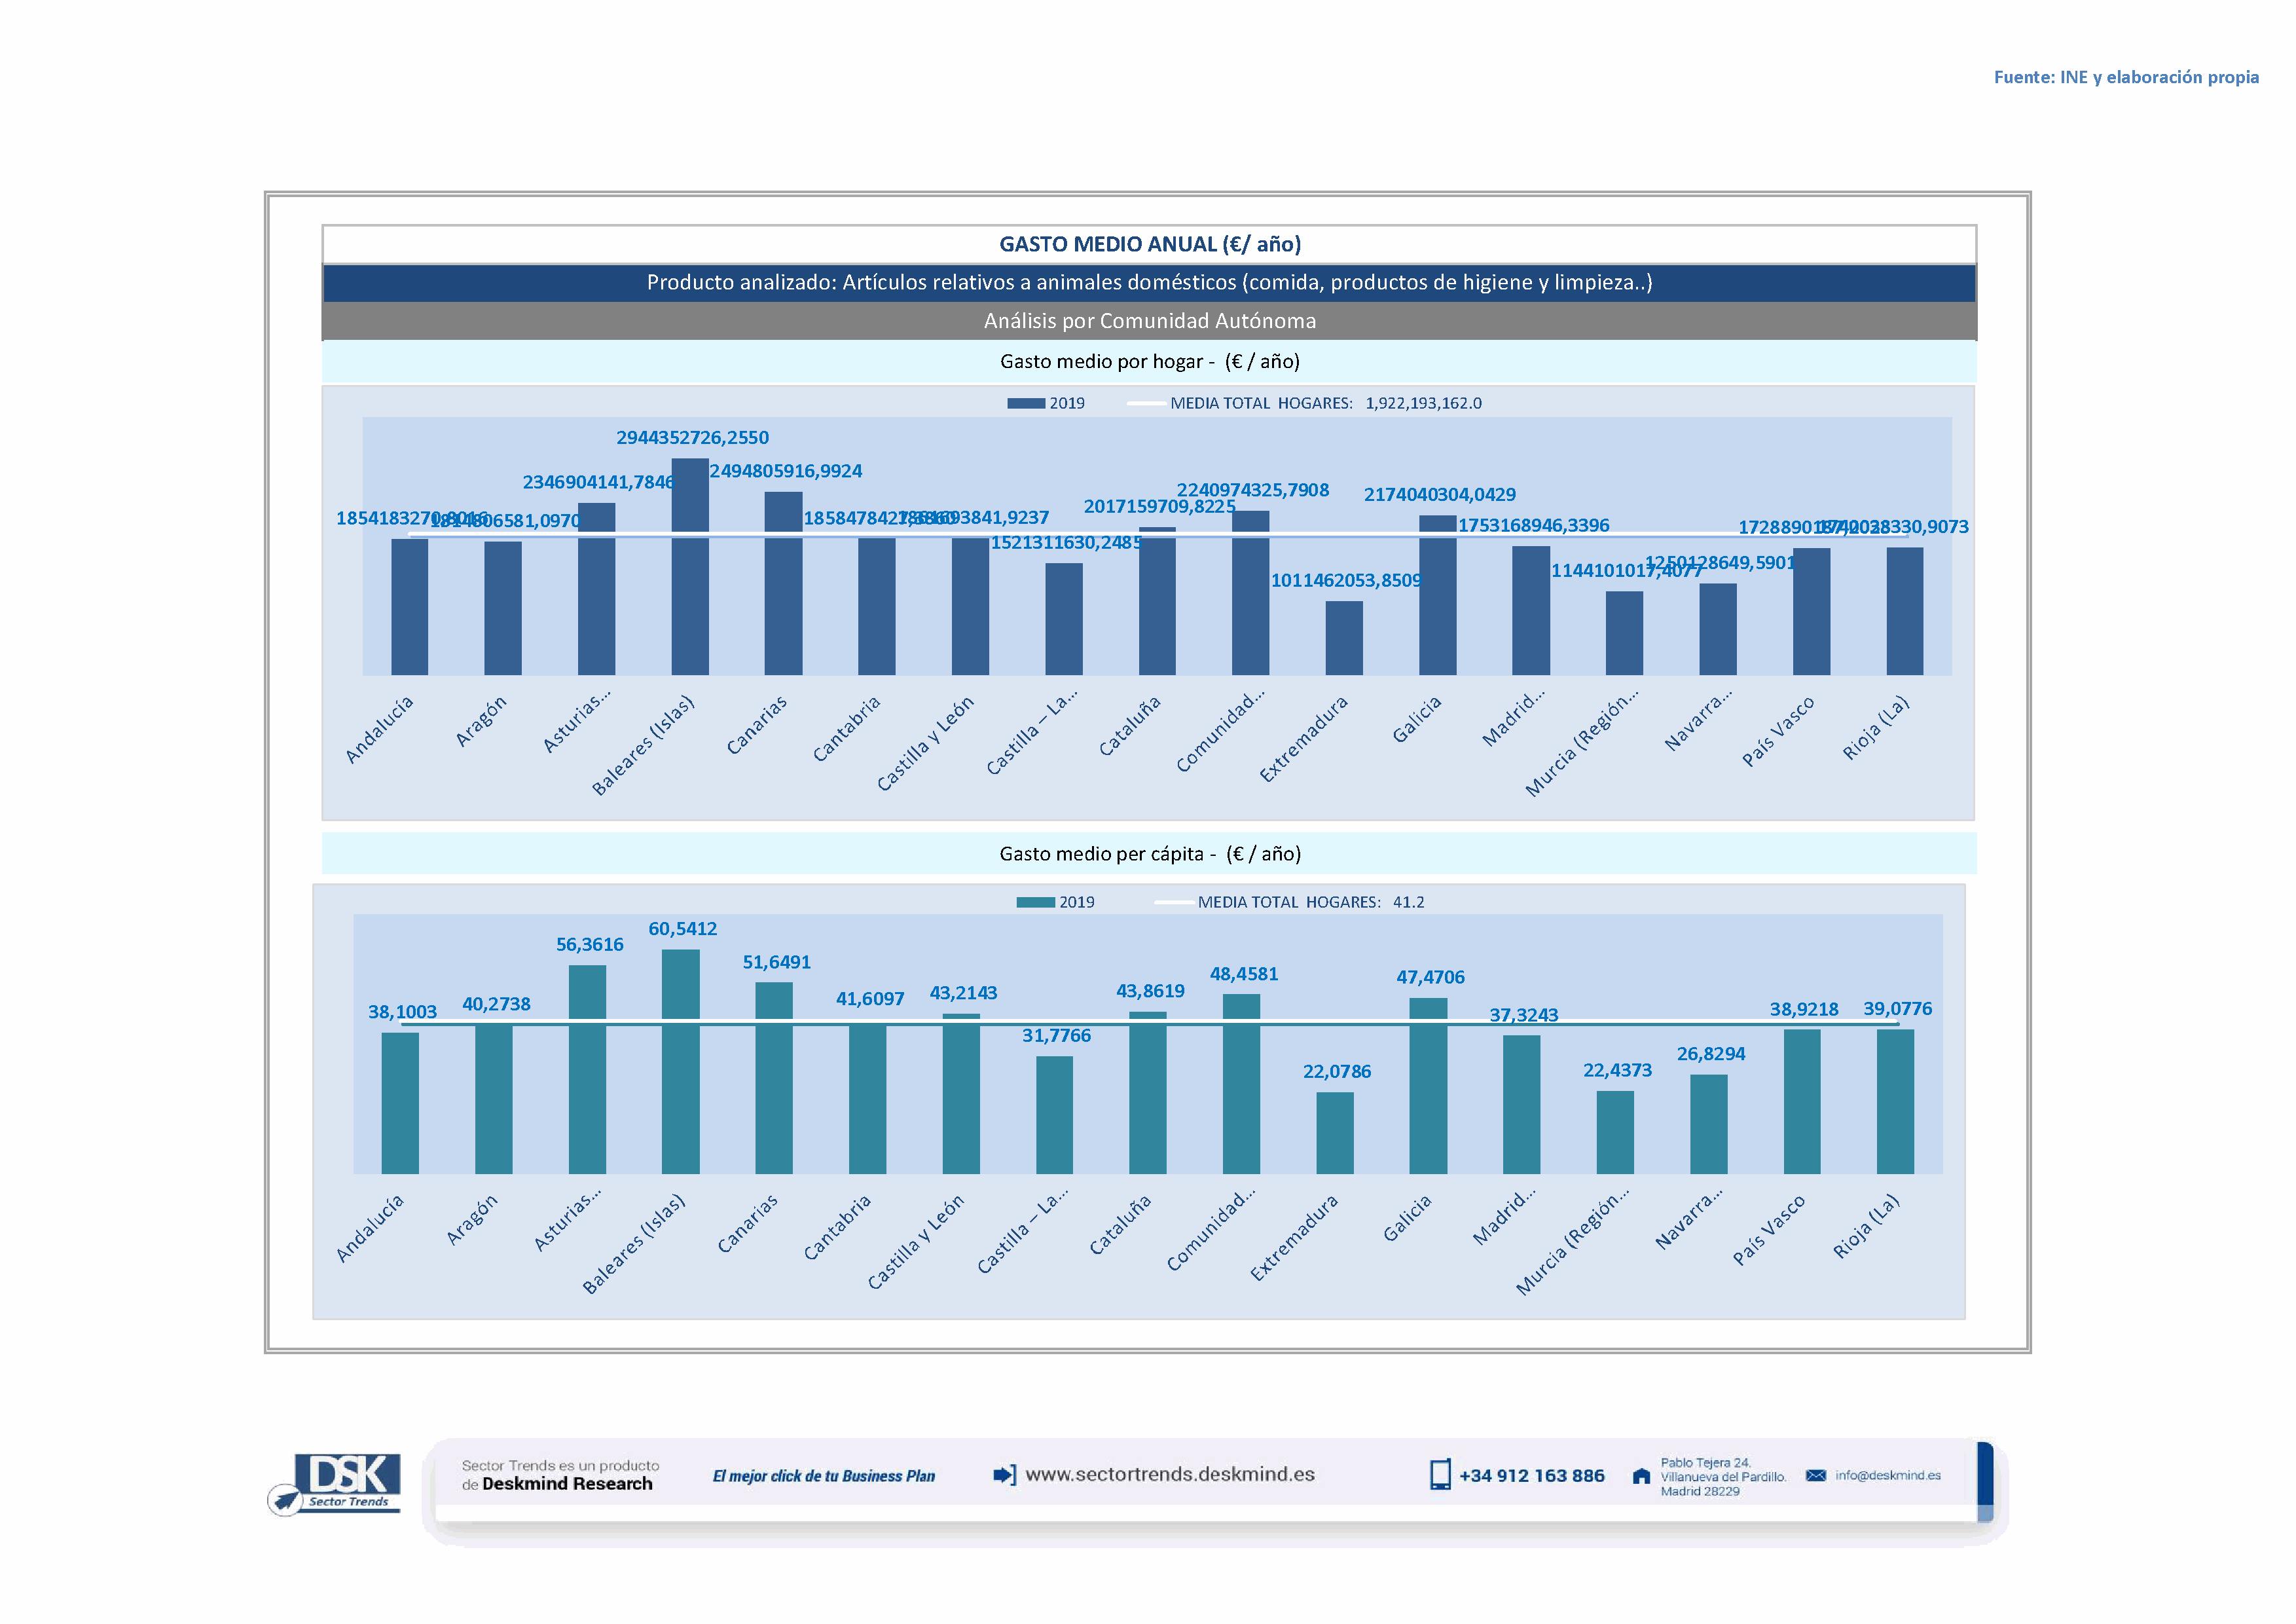Click the teal 2019 legend marker, bottom chart
This screenshot has width=2296, height=1624.
1035,902
